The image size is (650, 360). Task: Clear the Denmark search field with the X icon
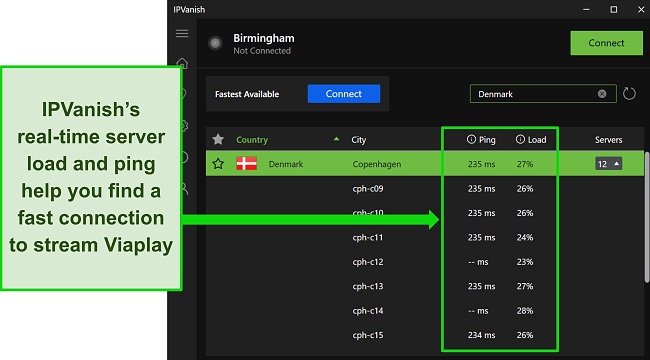pyautogui.click(x=602, y=94)
